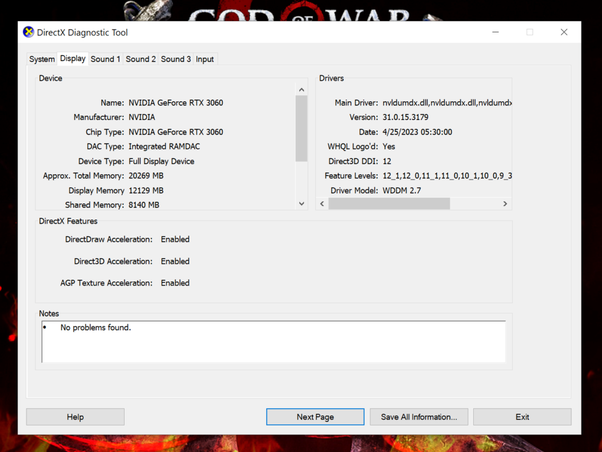Click the Drivers horizontal scrollbar thumb
The height and width of the screenshot is (452, 602).
click(x=389, y=204)
